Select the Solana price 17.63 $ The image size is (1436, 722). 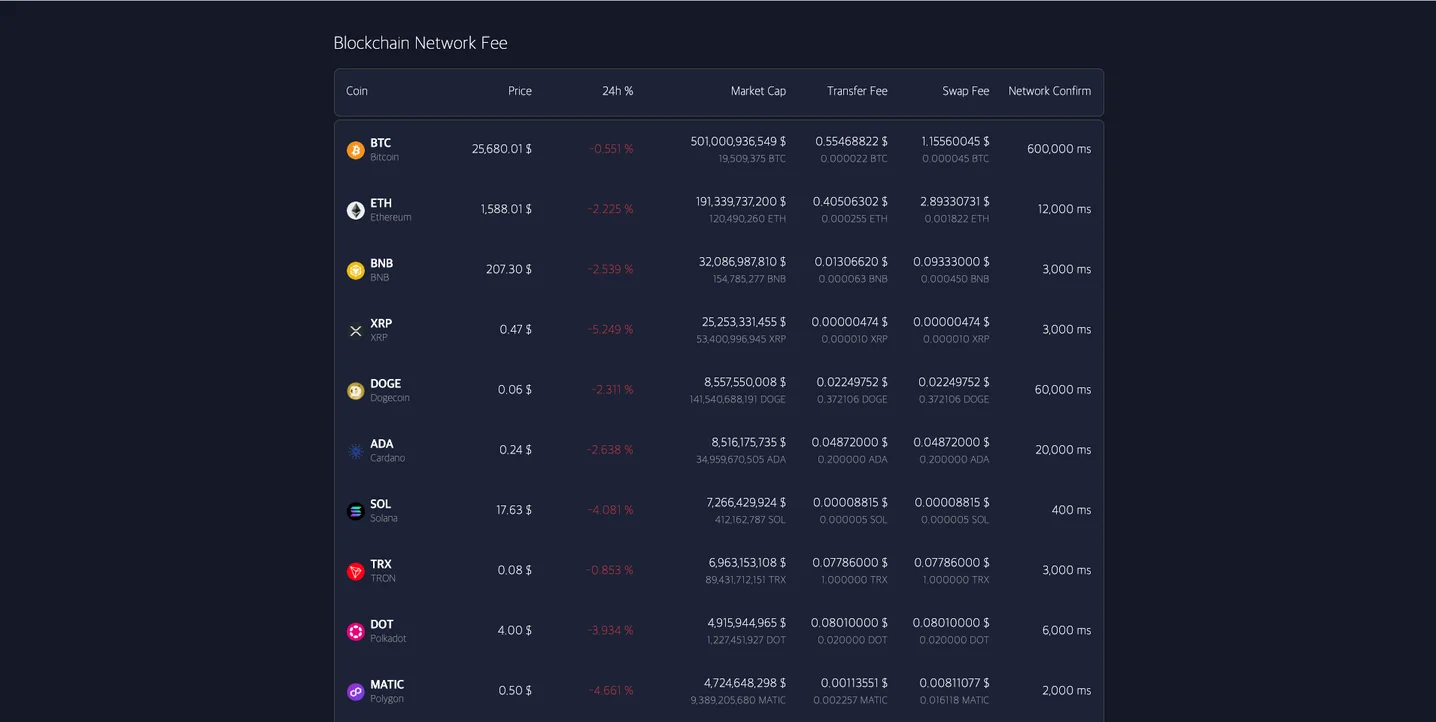tap(514, 510)
